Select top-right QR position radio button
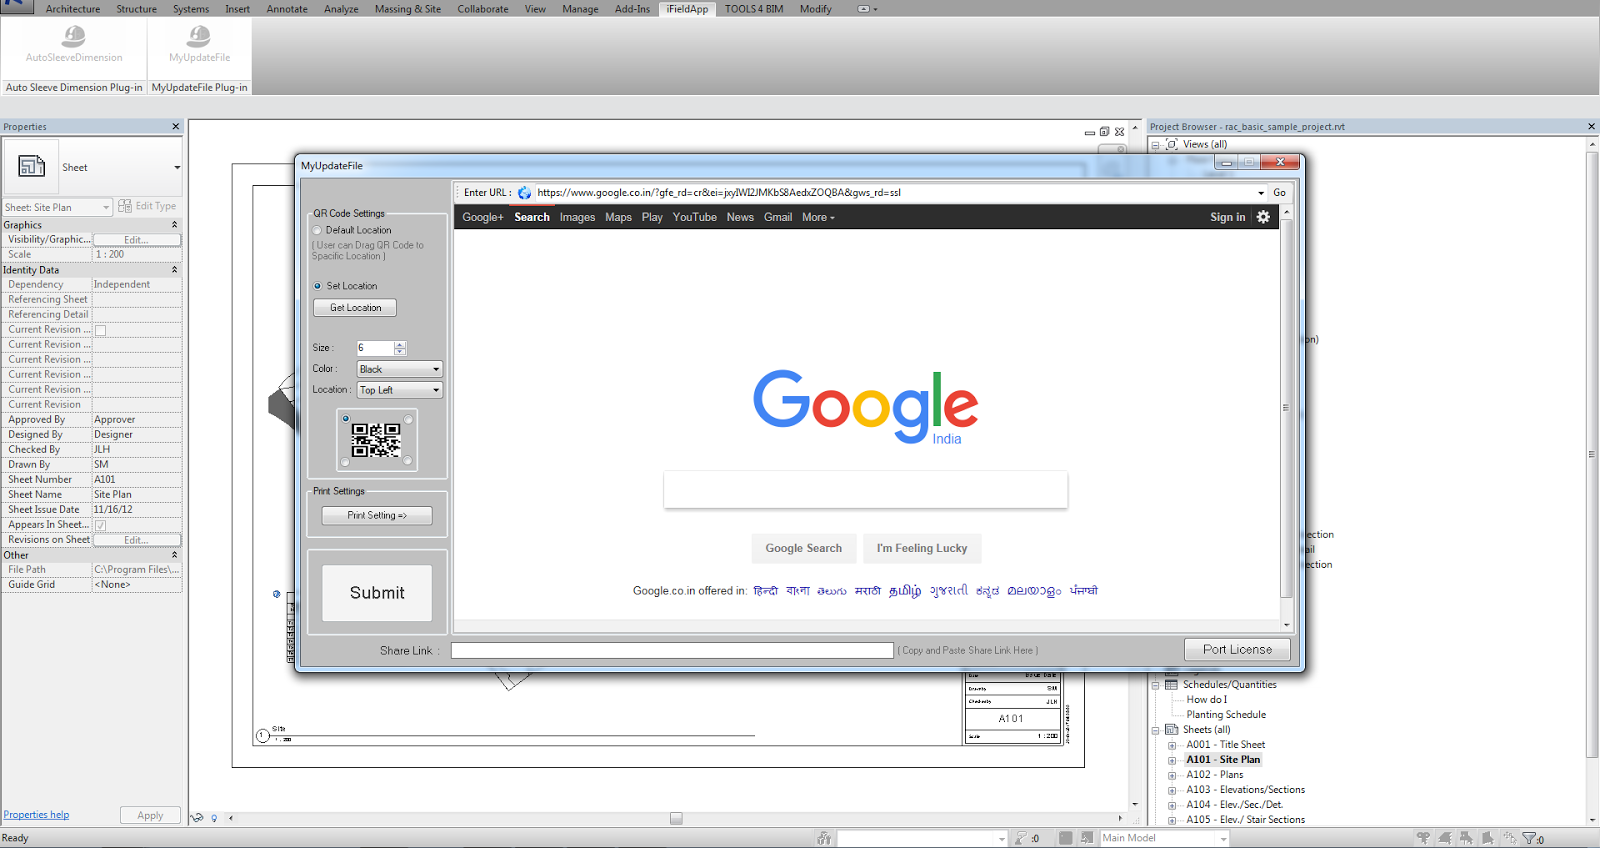 [408, 419]
